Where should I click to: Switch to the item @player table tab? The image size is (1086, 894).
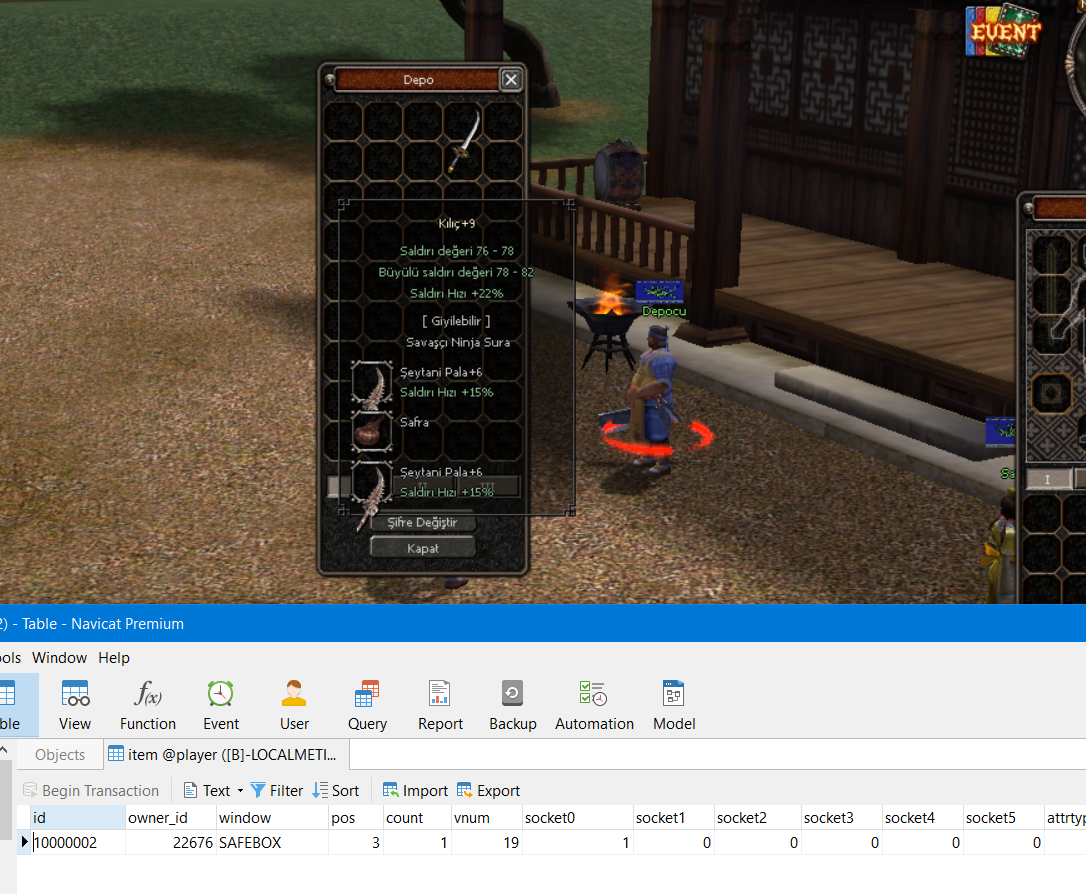226,755
